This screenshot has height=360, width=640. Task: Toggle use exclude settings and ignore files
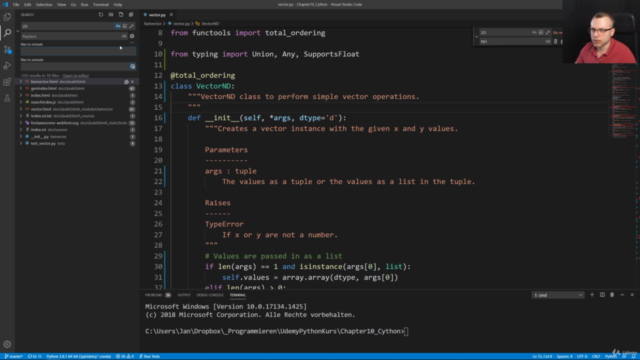[133, 66]
